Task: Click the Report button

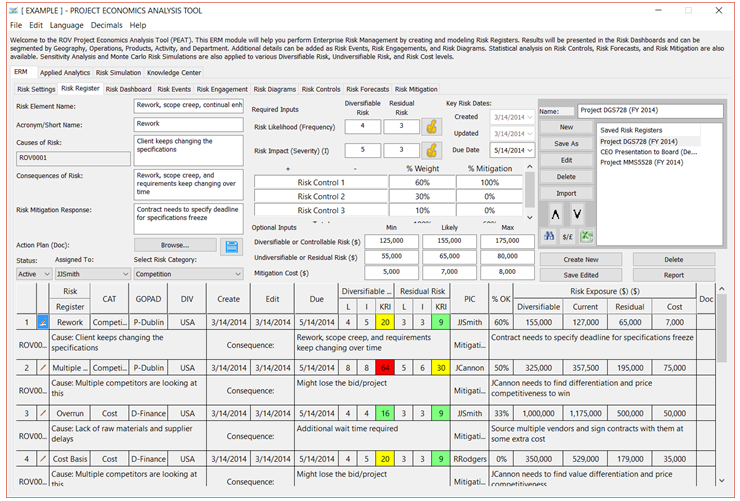Action: click(673, 275)
